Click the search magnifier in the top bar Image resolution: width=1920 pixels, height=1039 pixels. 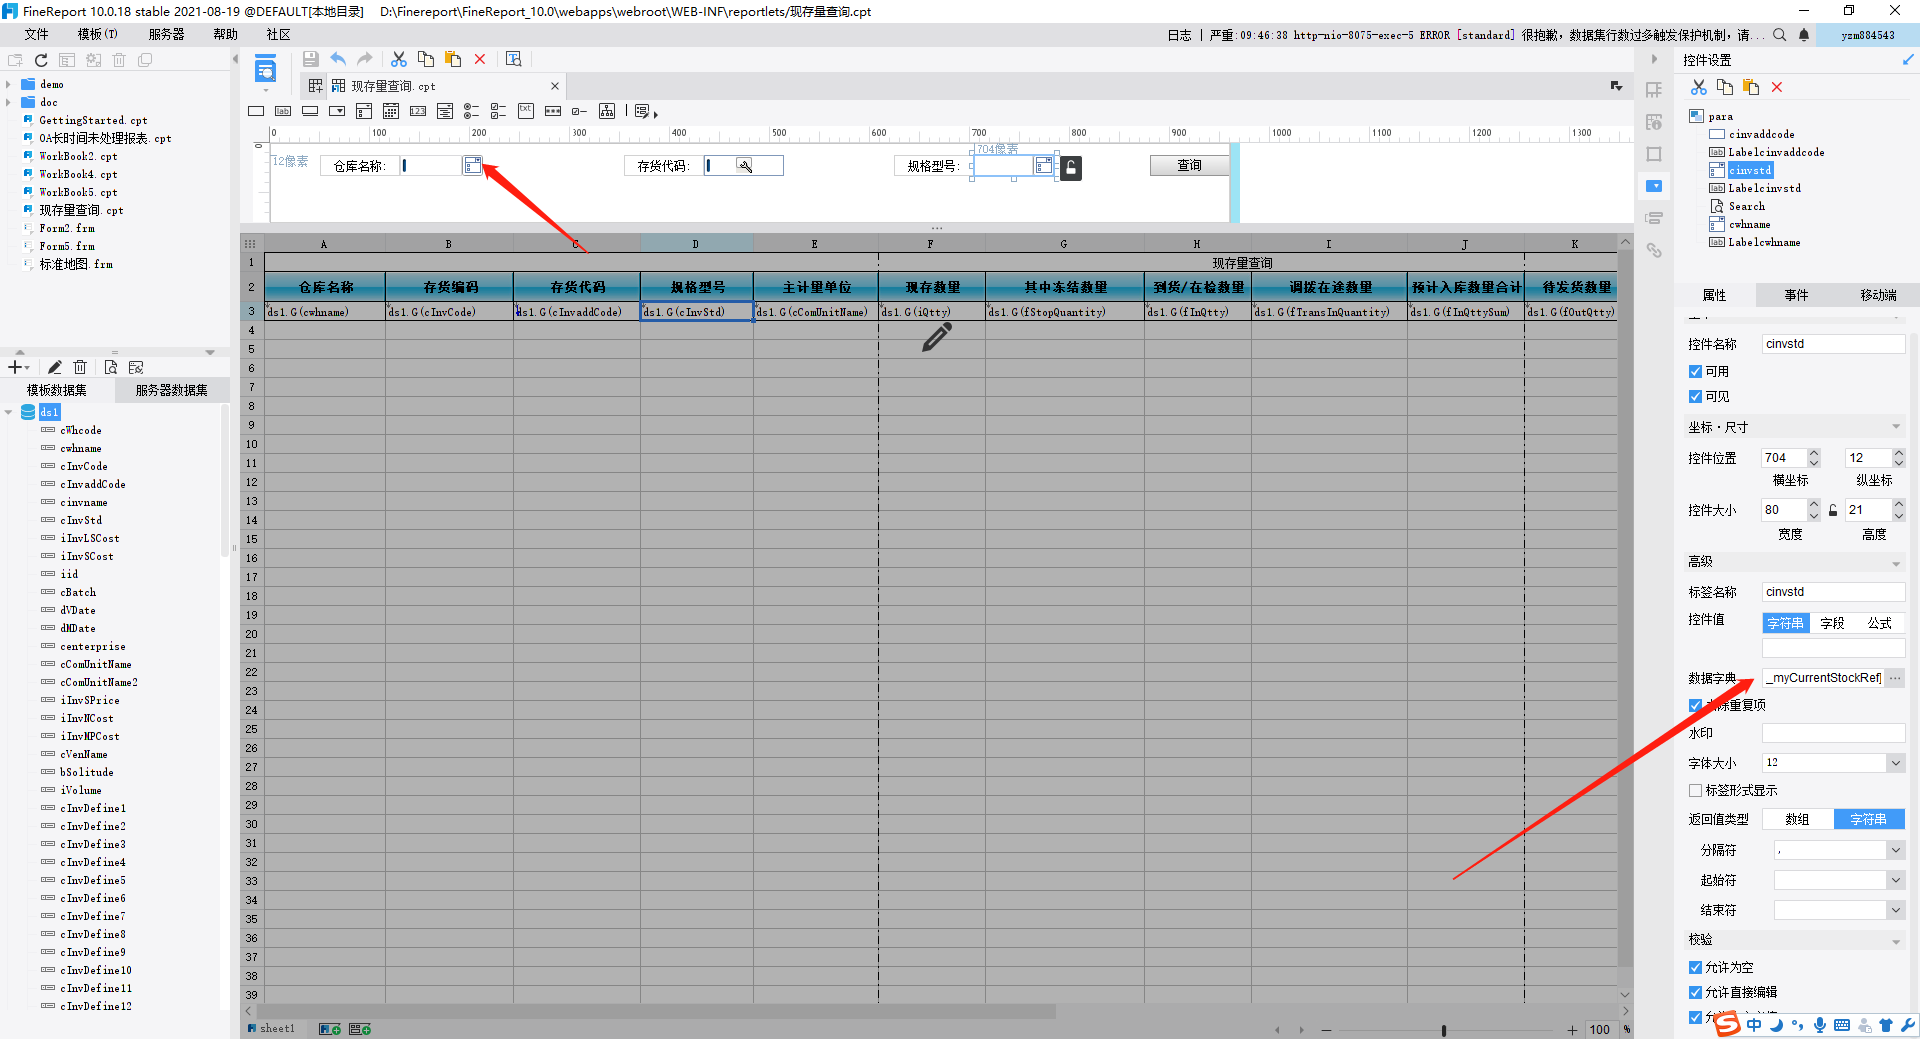click(1780, 35)
